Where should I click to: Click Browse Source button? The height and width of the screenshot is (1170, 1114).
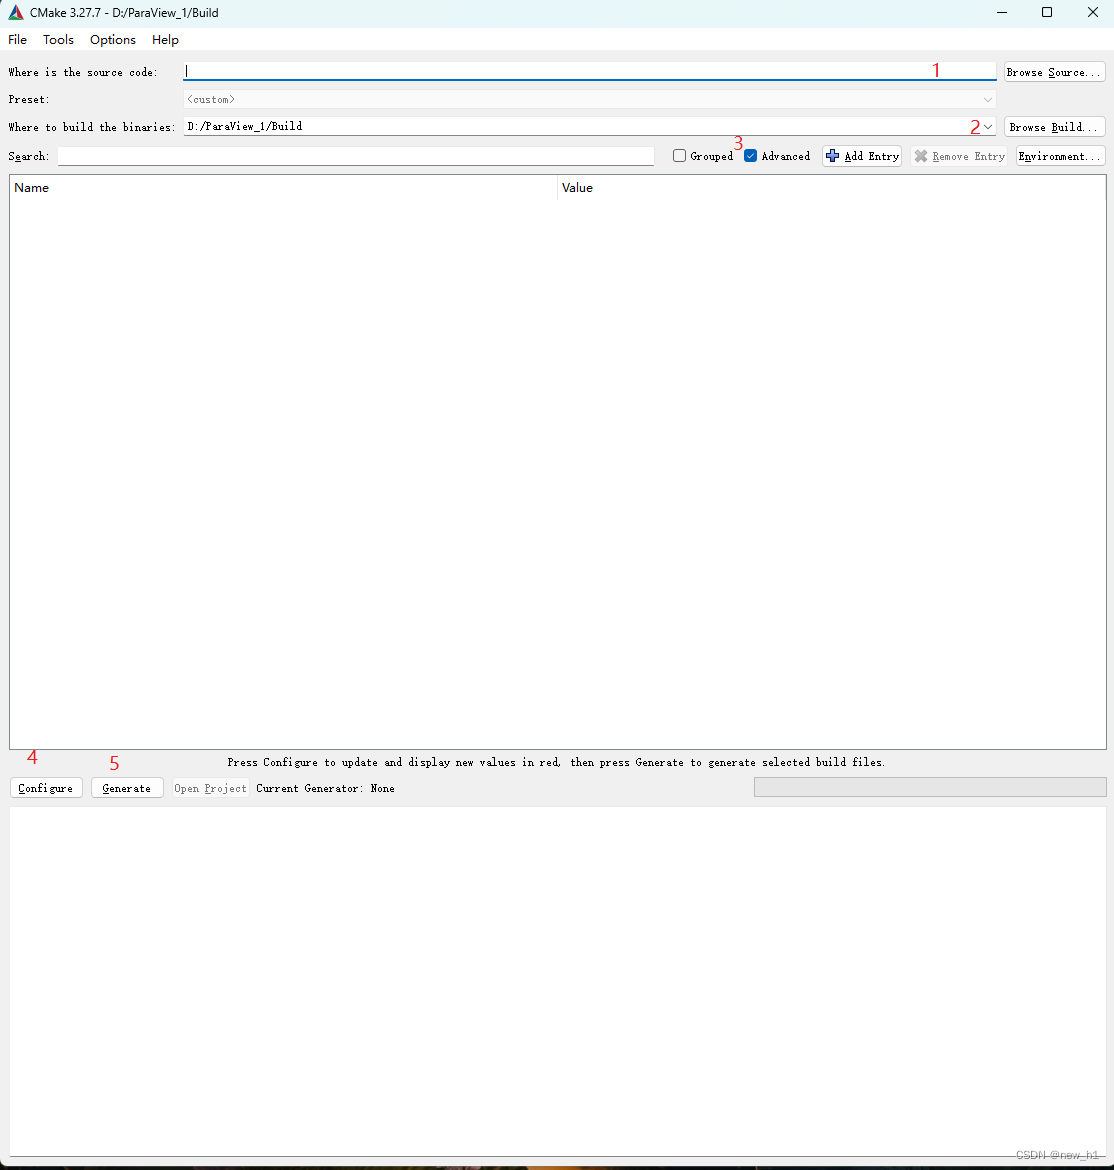[1054, 72]
